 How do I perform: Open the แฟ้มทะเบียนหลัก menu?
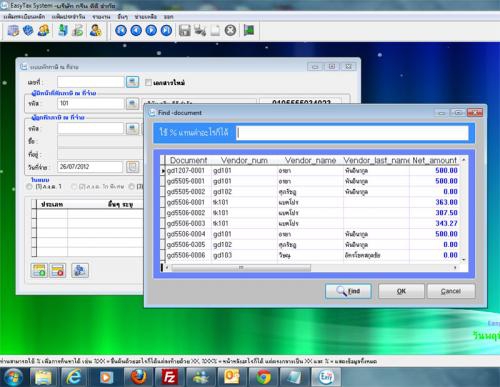click(x=24, y=16)
